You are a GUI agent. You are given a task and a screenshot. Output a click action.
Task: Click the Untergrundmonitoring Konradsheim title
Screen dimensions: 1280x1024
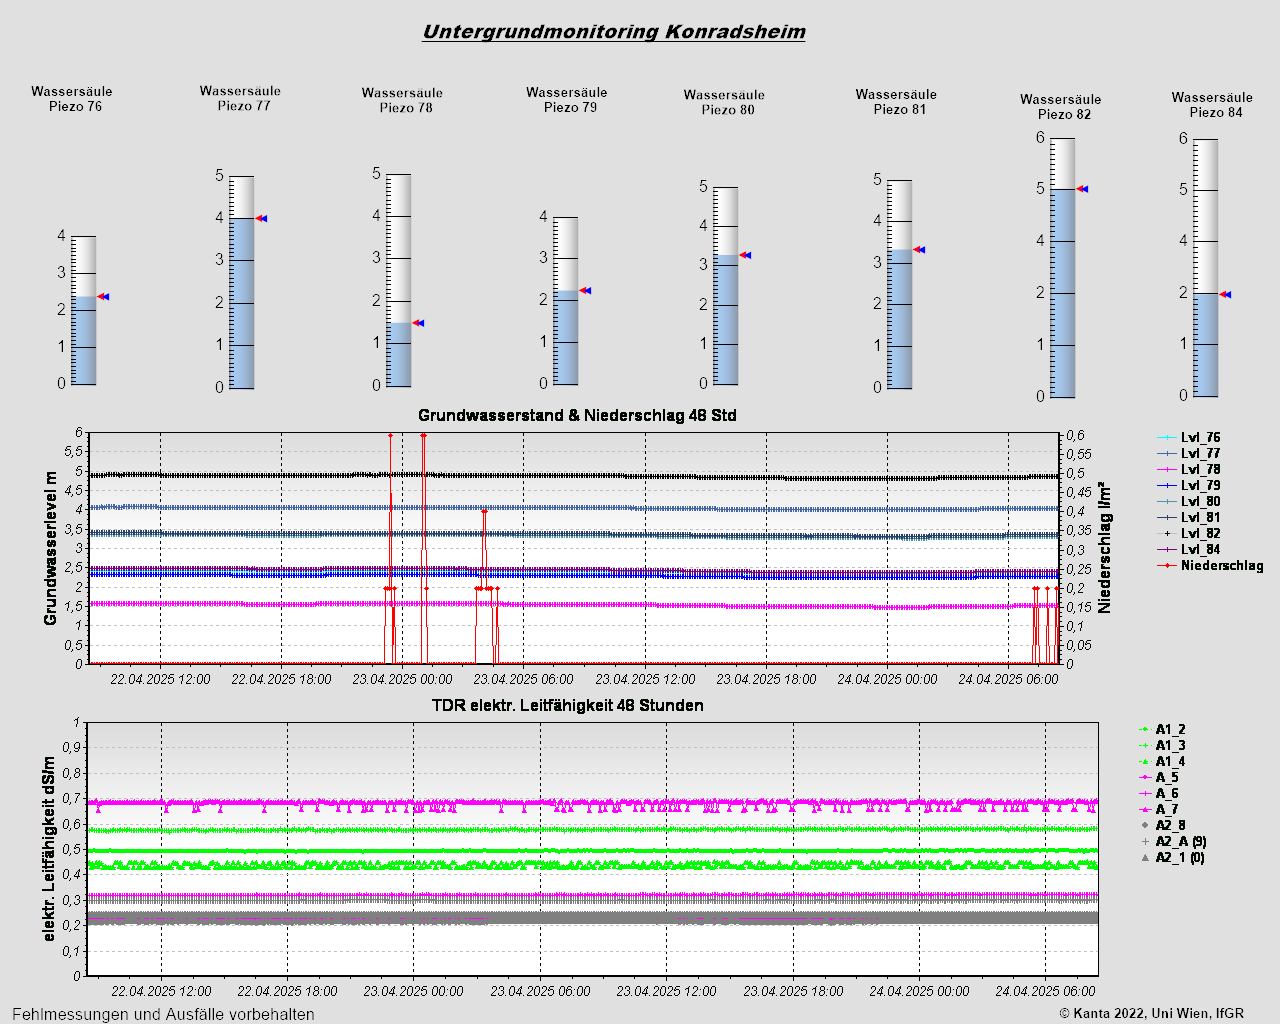tap(614, 32)
